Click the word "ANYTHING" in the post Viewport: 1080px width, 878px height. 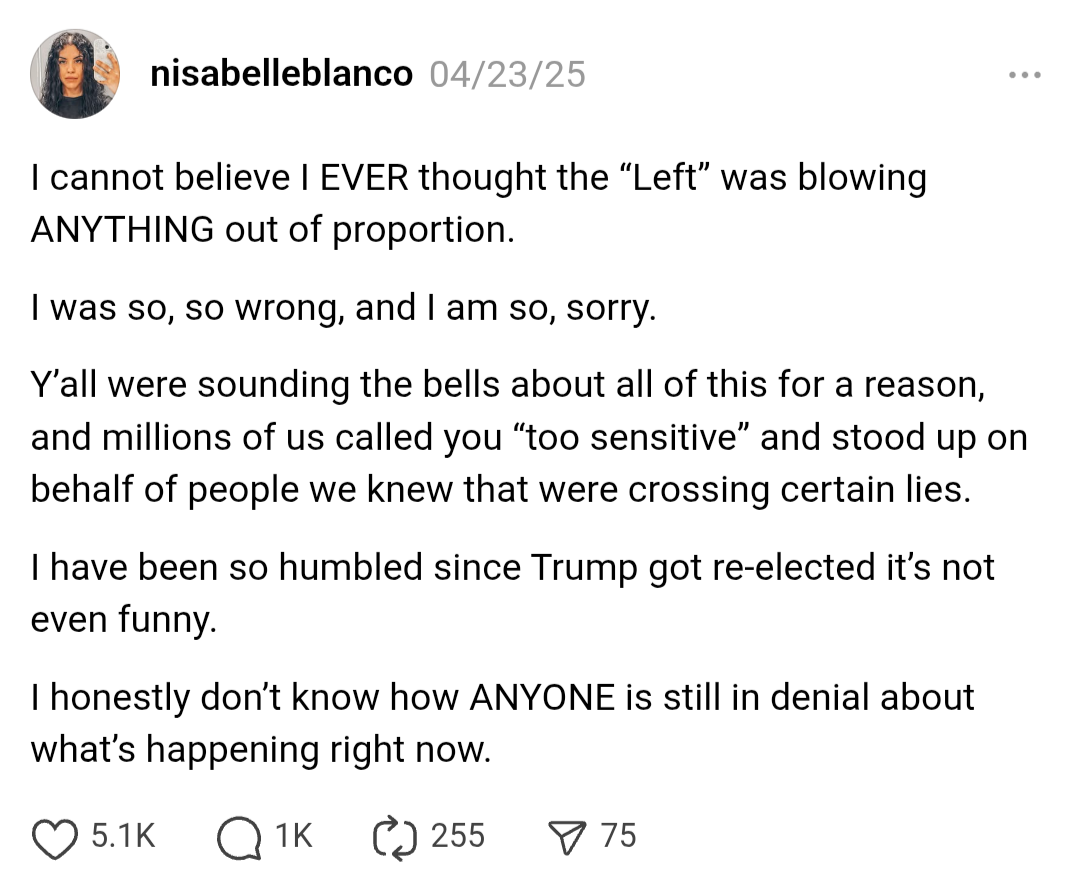point(121,229)
